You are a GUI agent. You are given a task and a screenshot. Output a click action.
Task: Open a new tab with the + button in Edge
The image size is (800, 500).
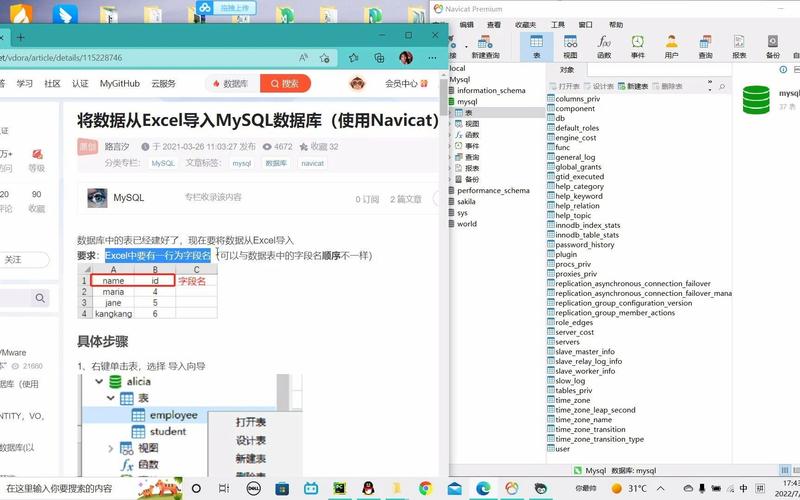20,37
